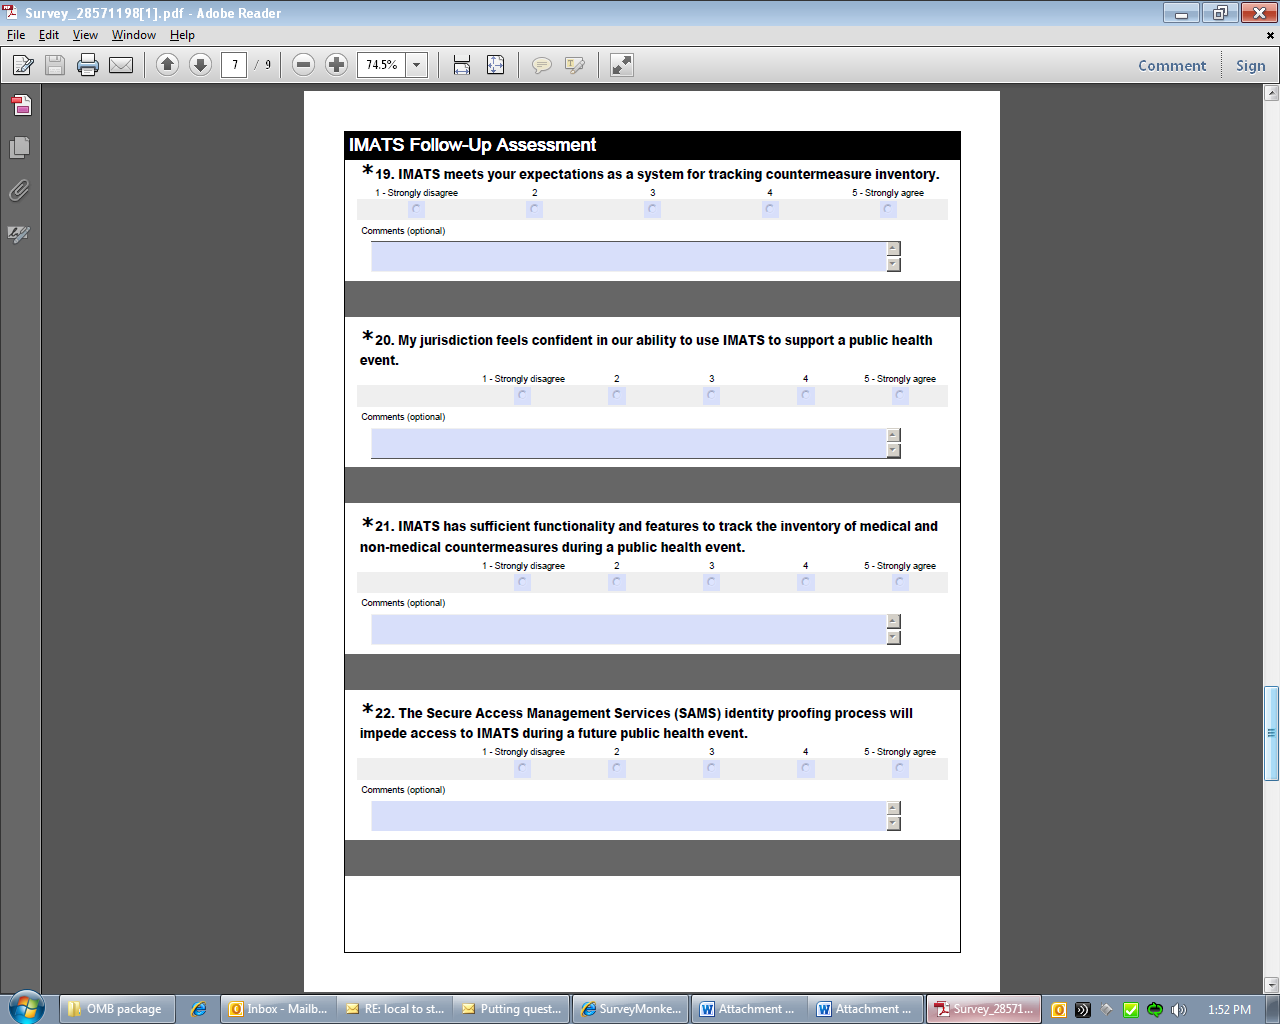
Task: Click the document scrollbar down arrow
Action: click(x=1271, y=985)
